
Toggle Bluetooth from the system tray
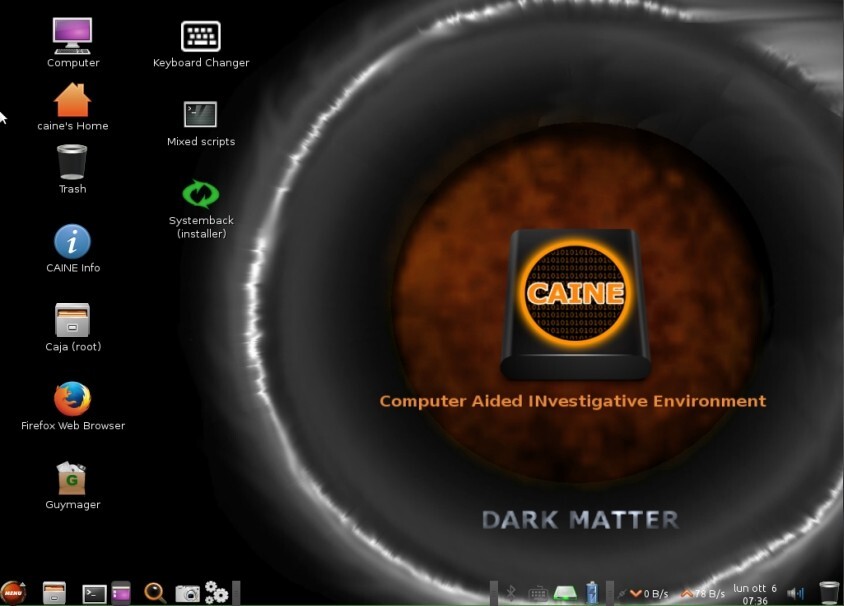pyautogui.click(x=513, y=591)
